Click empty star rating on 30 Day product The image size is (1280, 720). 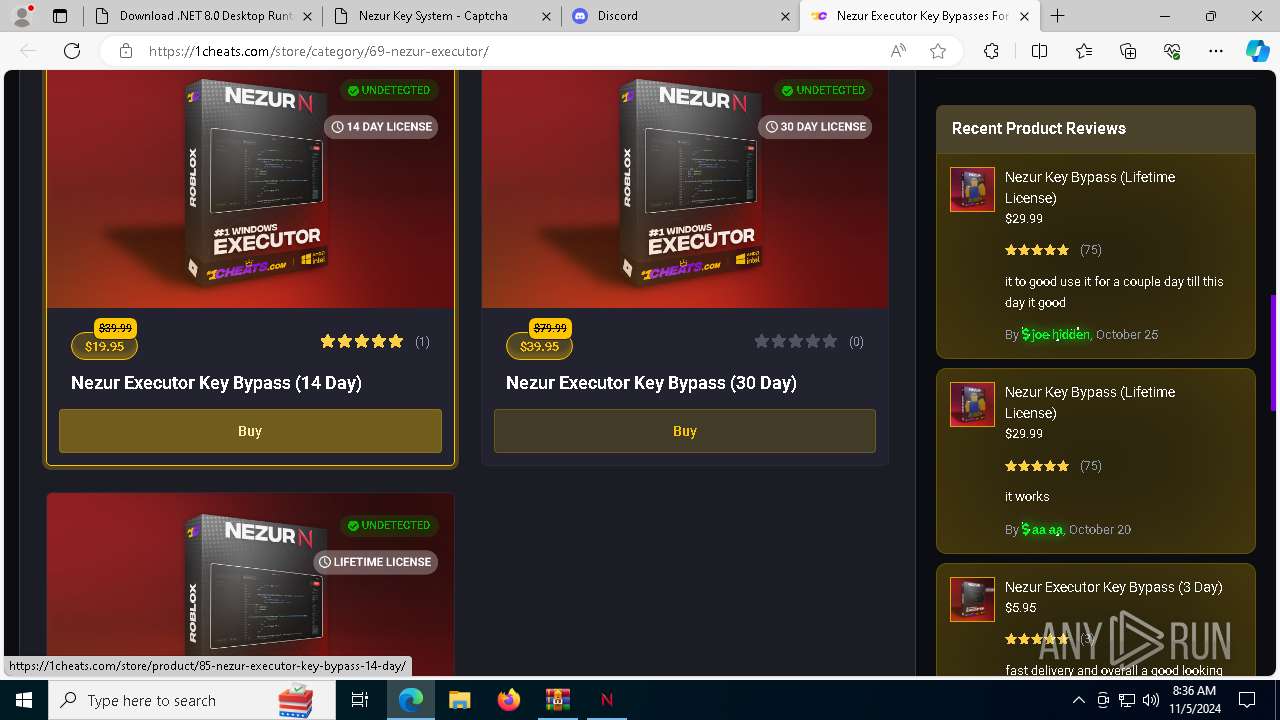click(x=796, y=341)
